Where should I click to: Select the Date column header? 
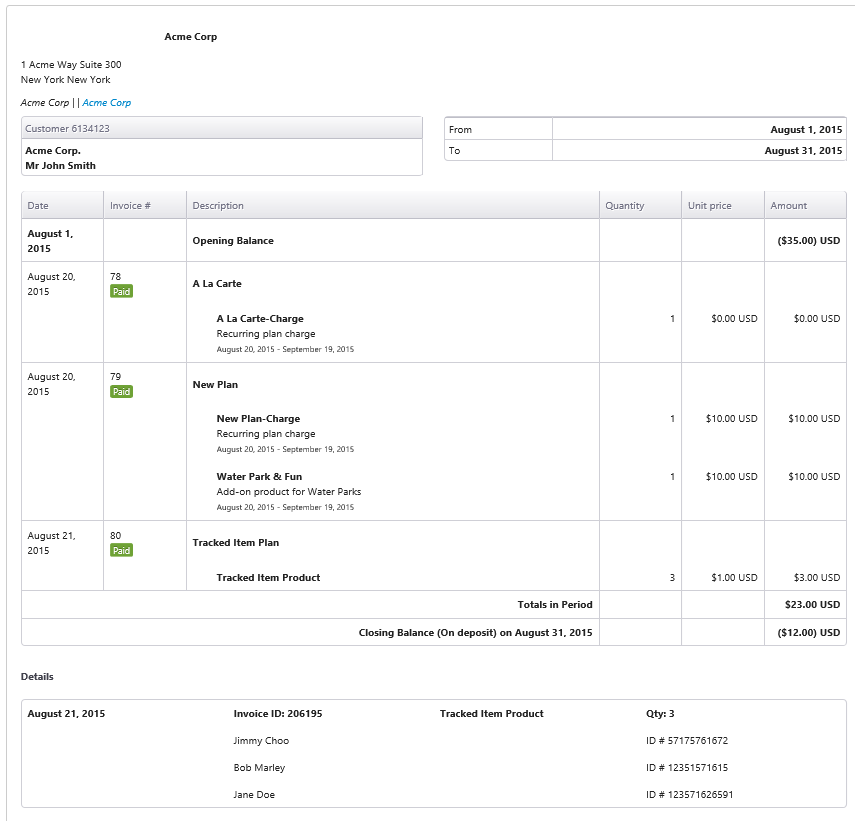tap(62, 206)
